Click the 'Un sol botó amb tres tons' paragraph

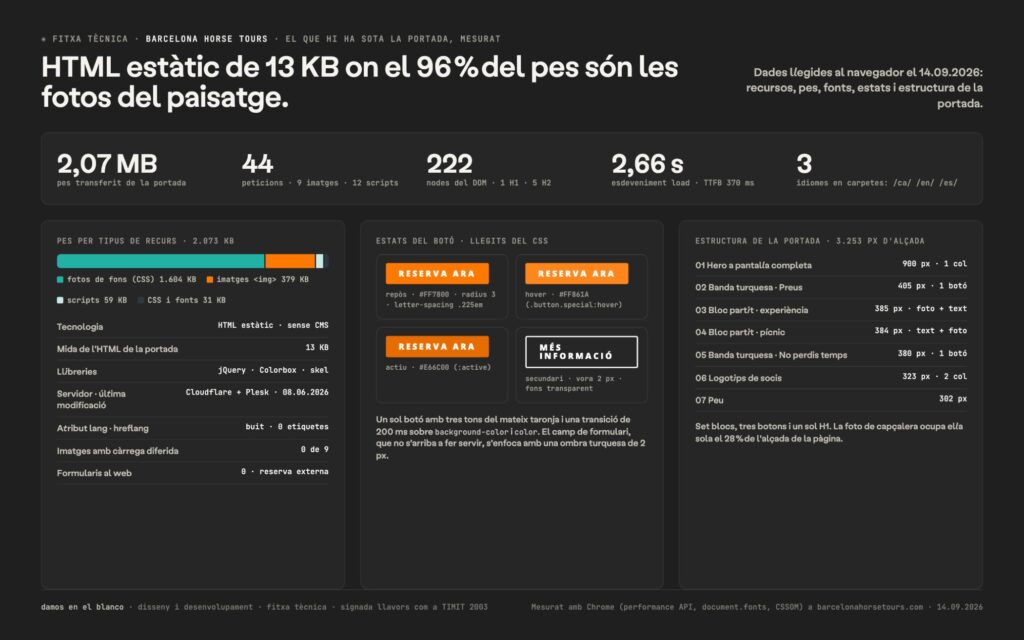tap(511, 437)
